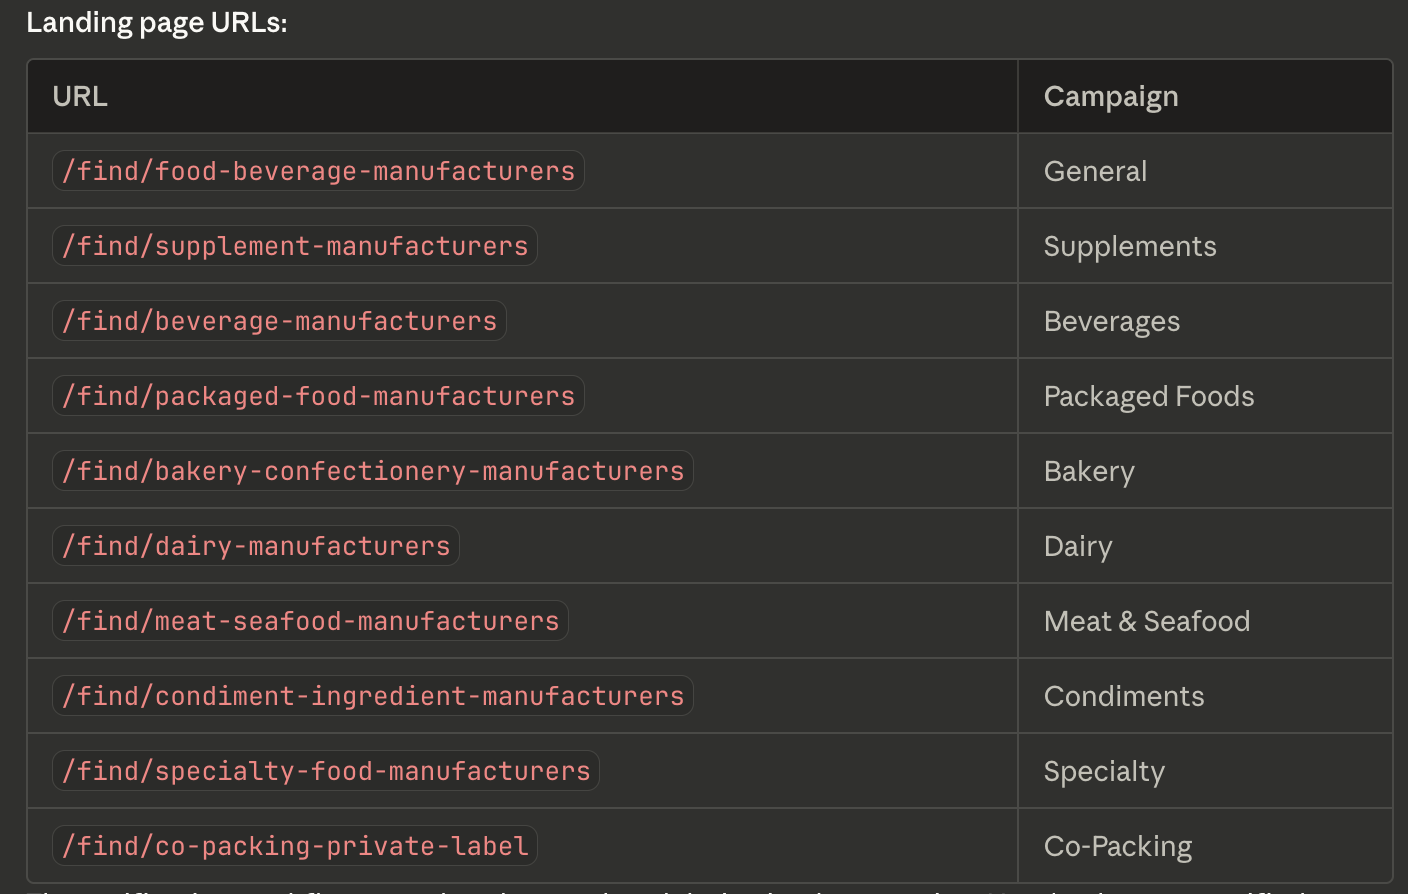Click the /find/supplement-manufacturers URL
This screenshot has width=1408, height=894.
[294, 246]
